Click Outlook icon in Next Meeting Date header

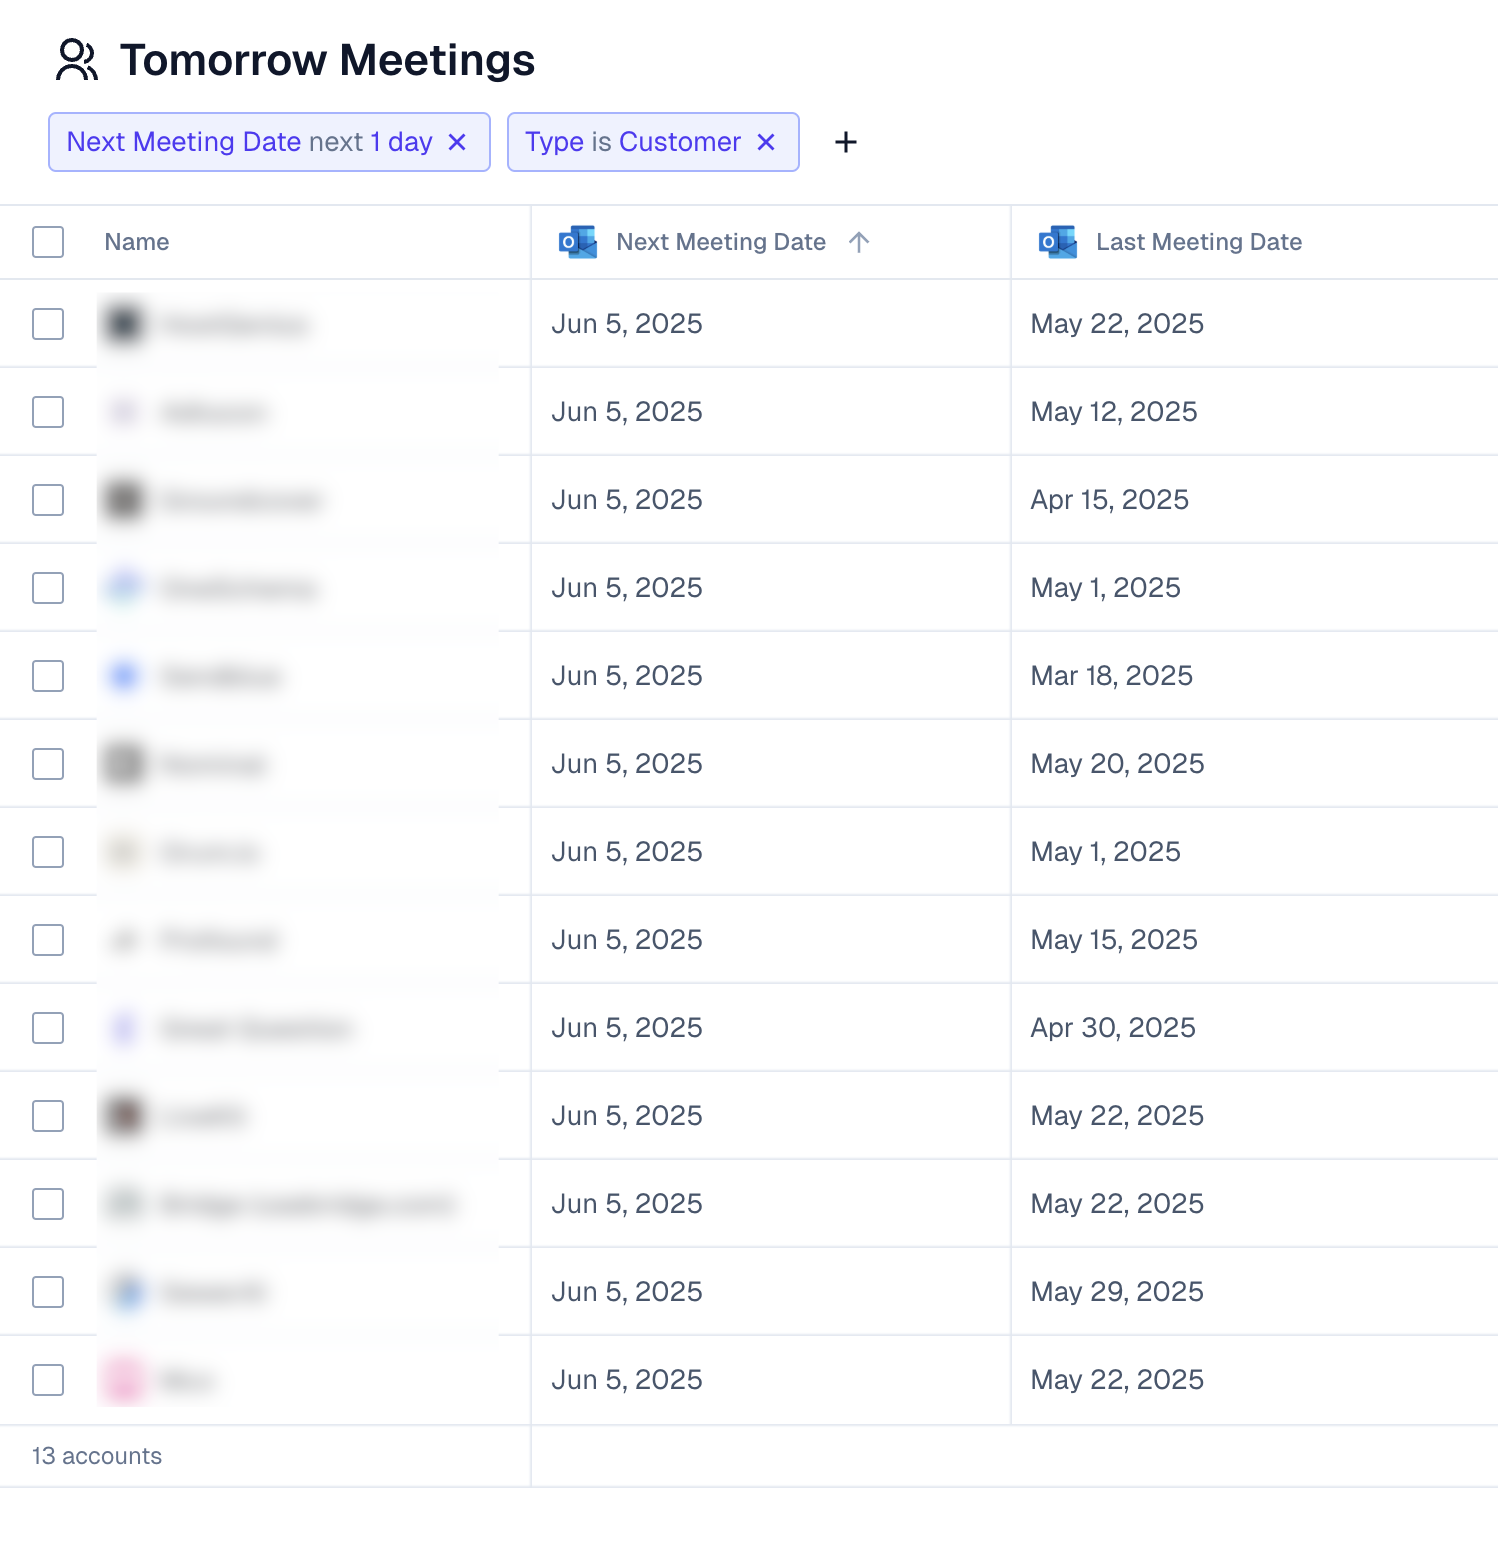pos(578,242)
